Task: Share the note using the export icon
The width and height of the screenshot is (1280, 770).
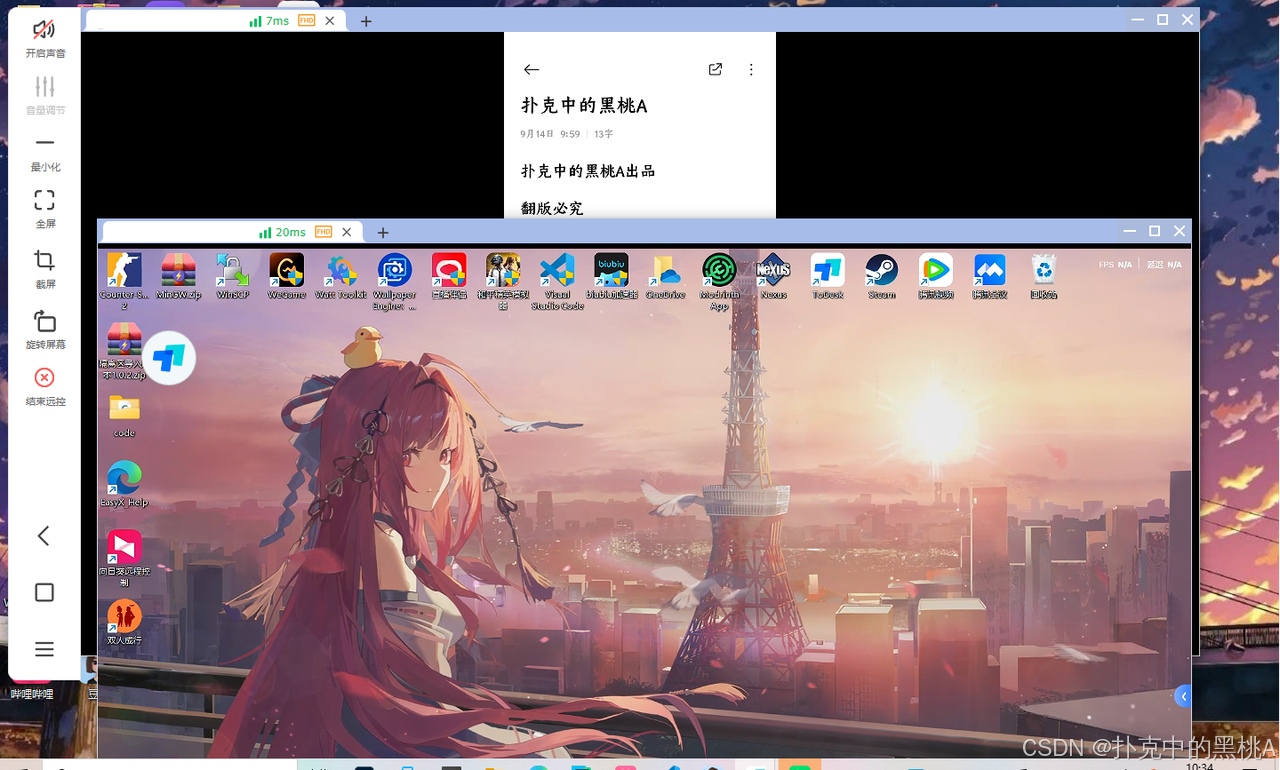Action: tap(715, 70)
